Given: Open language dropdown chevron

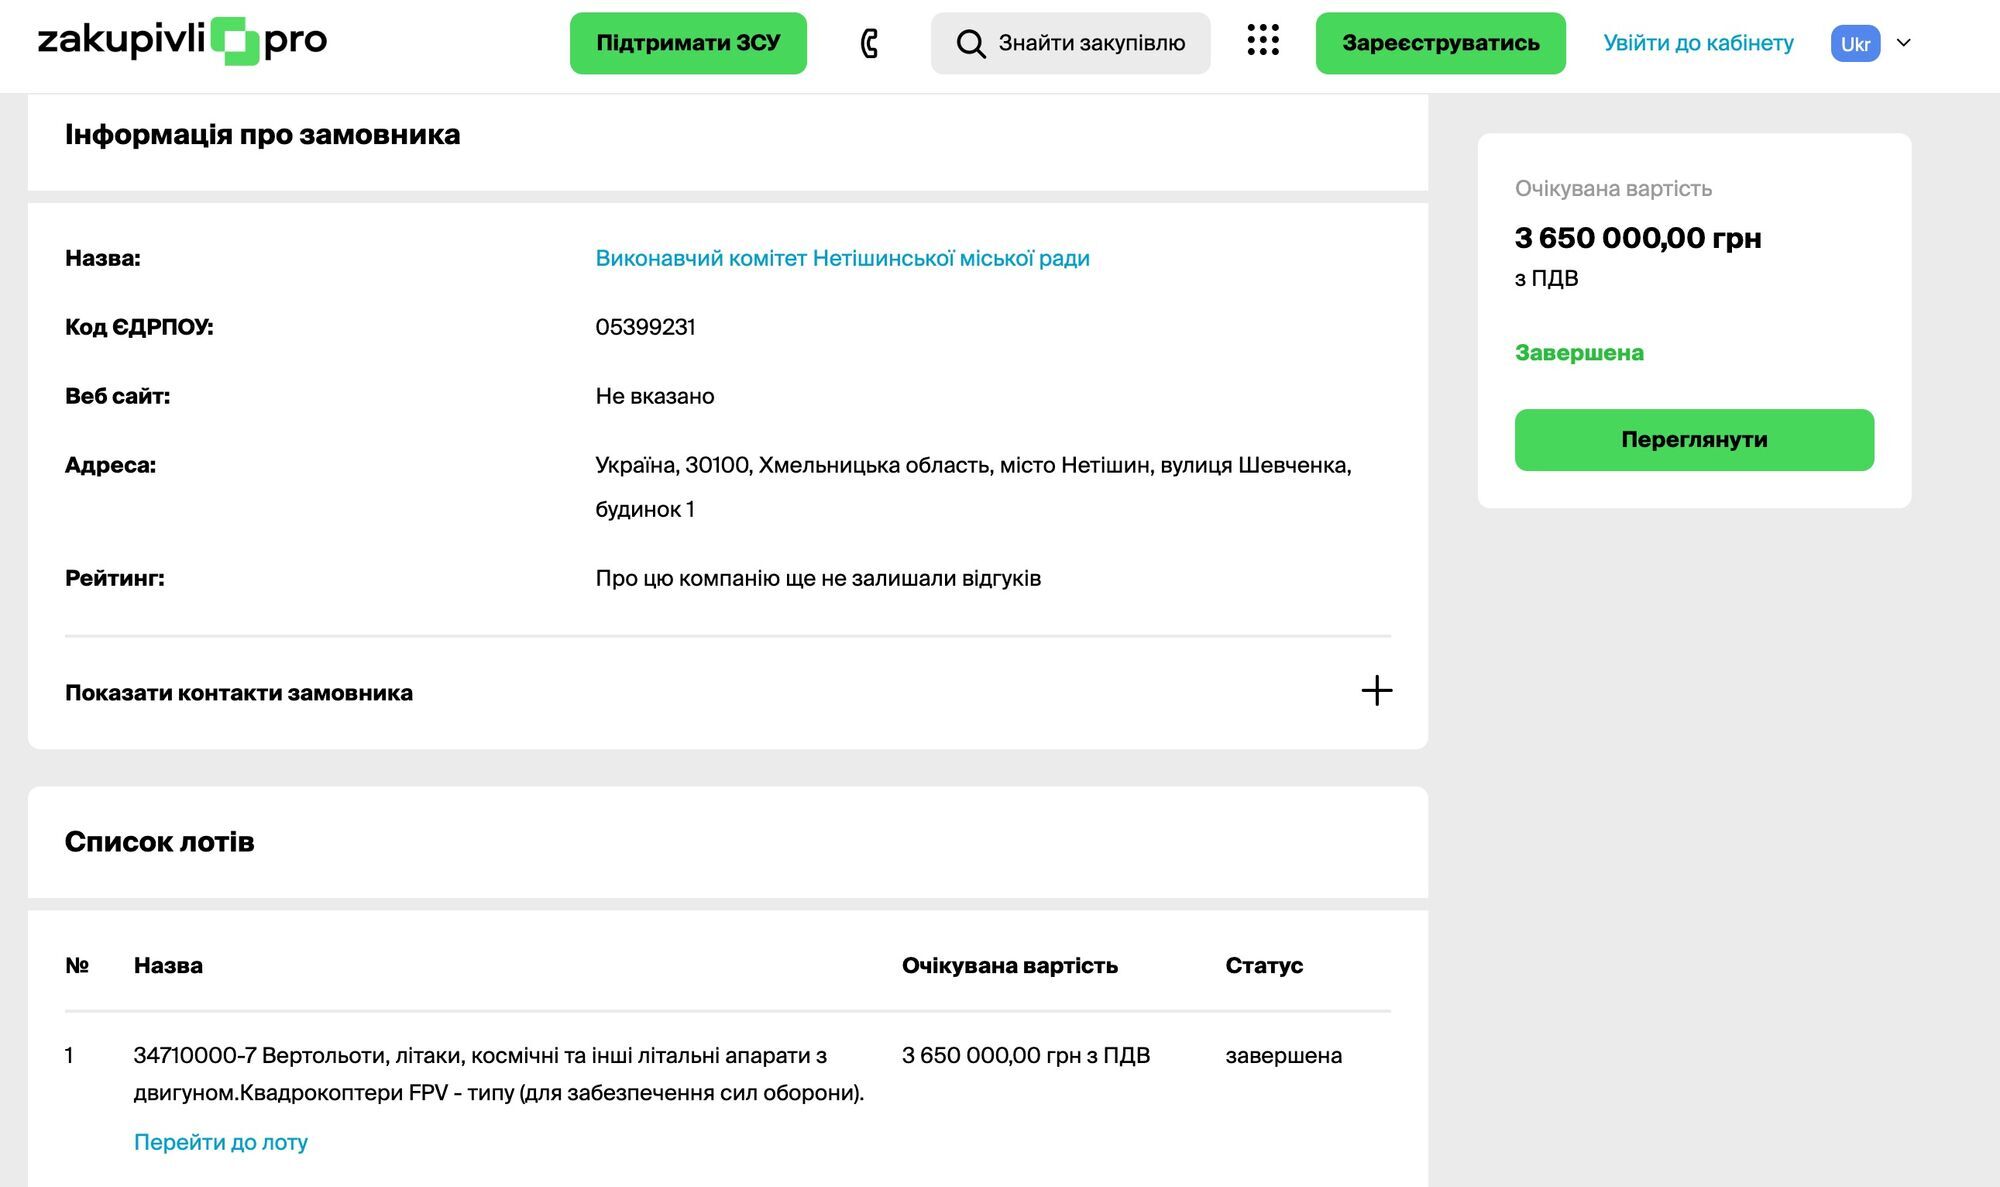Looking at the screenshot, I should coord(1904,43).
